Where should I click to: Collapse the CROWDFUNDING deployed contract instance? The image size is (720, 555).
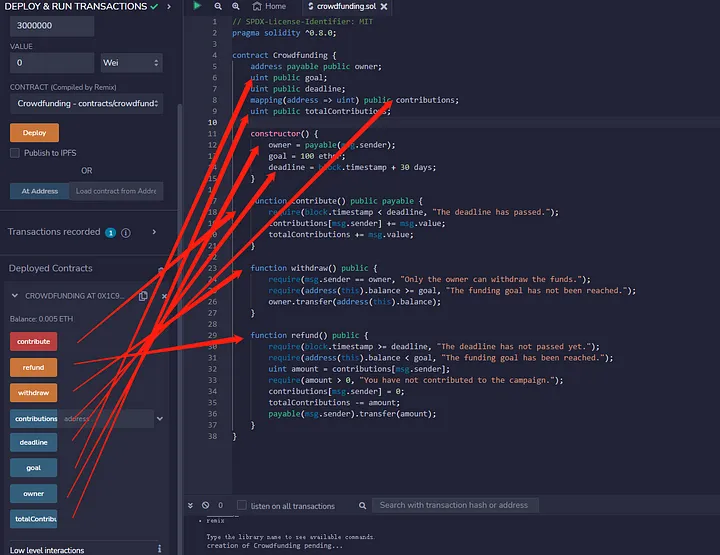coord(15,296)
